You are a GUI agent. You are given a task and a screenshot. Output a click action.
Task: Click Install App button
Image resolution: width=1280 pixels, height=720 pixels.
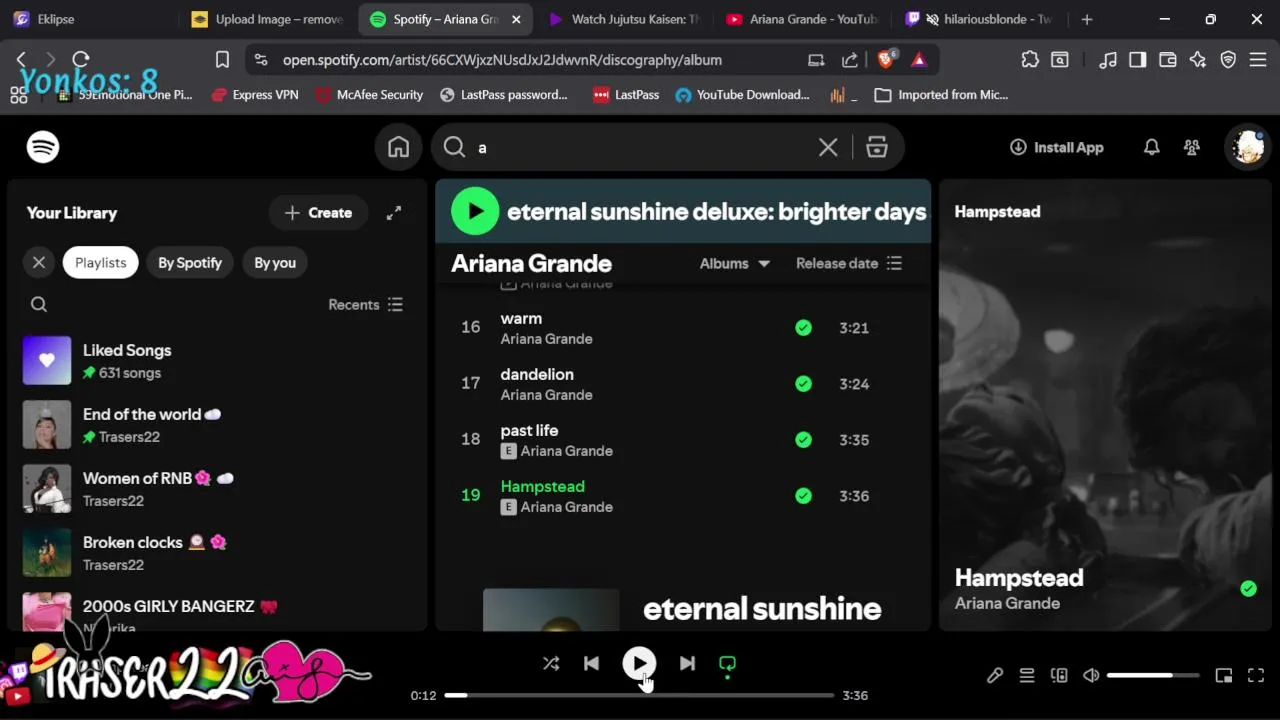click(1057, 147)
